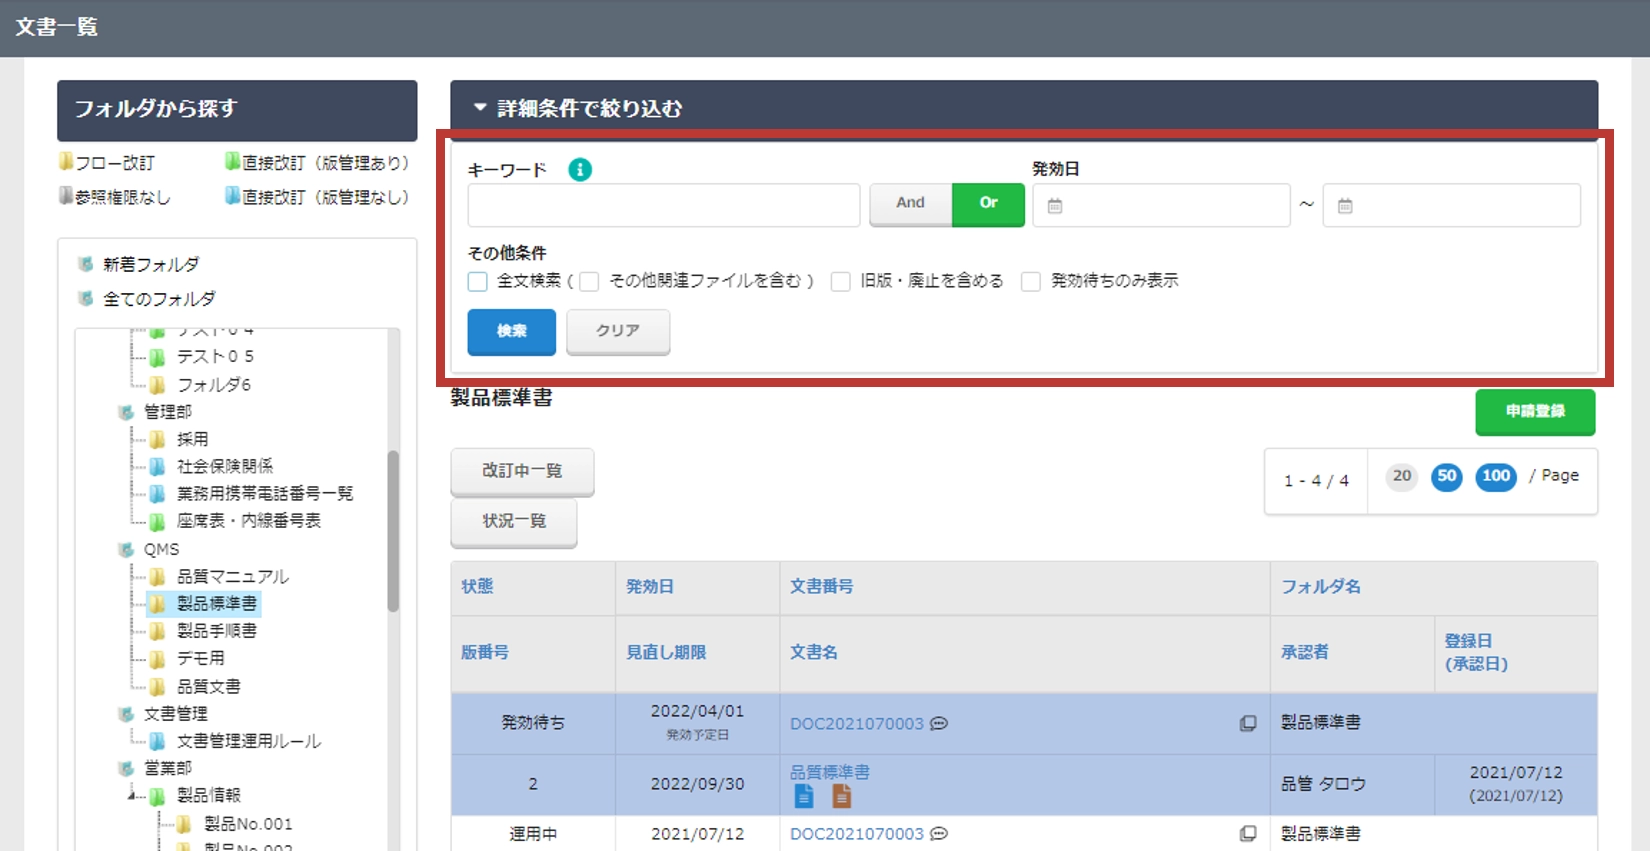Click the copy icon in 発効待ち row
The width and height of the screenshot is (1650, 851).
(x=1248, y=723)
